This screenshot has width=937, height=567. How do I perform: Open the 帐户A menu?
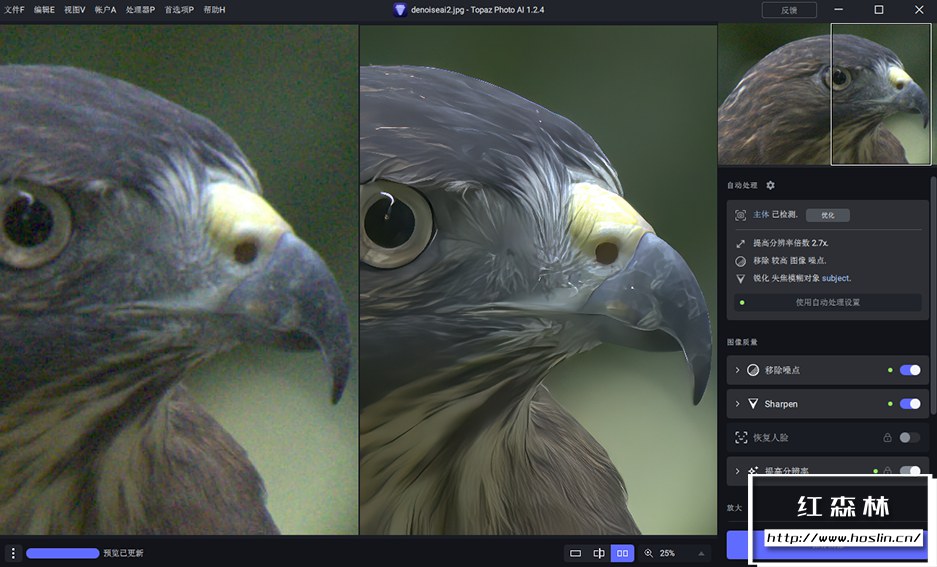[x=105, y=10]
